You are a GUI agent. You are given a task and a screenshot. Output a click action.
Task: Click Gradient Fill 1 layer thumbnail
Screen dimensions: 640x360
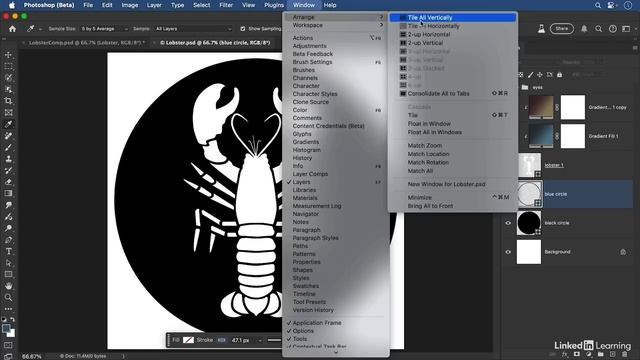pyautogui.click(x=541, y=136)
